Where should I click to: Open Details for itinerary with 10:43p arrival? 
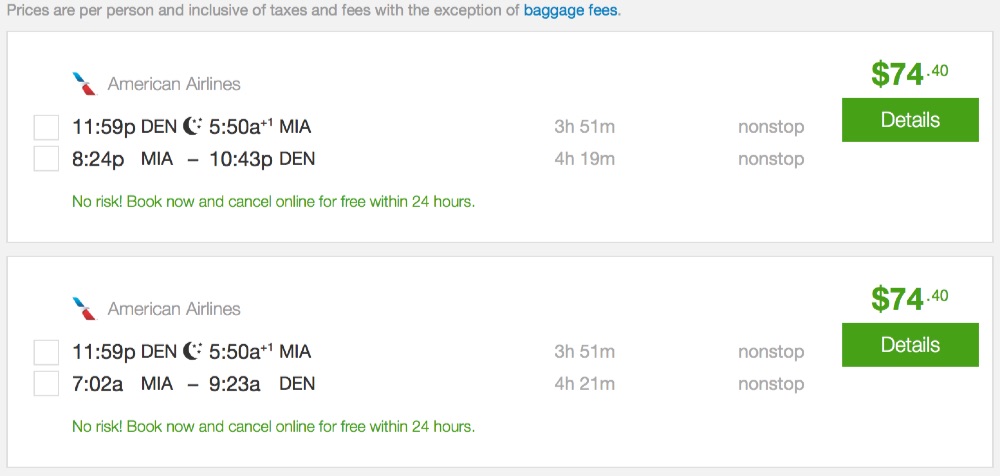pyautogui.click(x=910, y=120)
